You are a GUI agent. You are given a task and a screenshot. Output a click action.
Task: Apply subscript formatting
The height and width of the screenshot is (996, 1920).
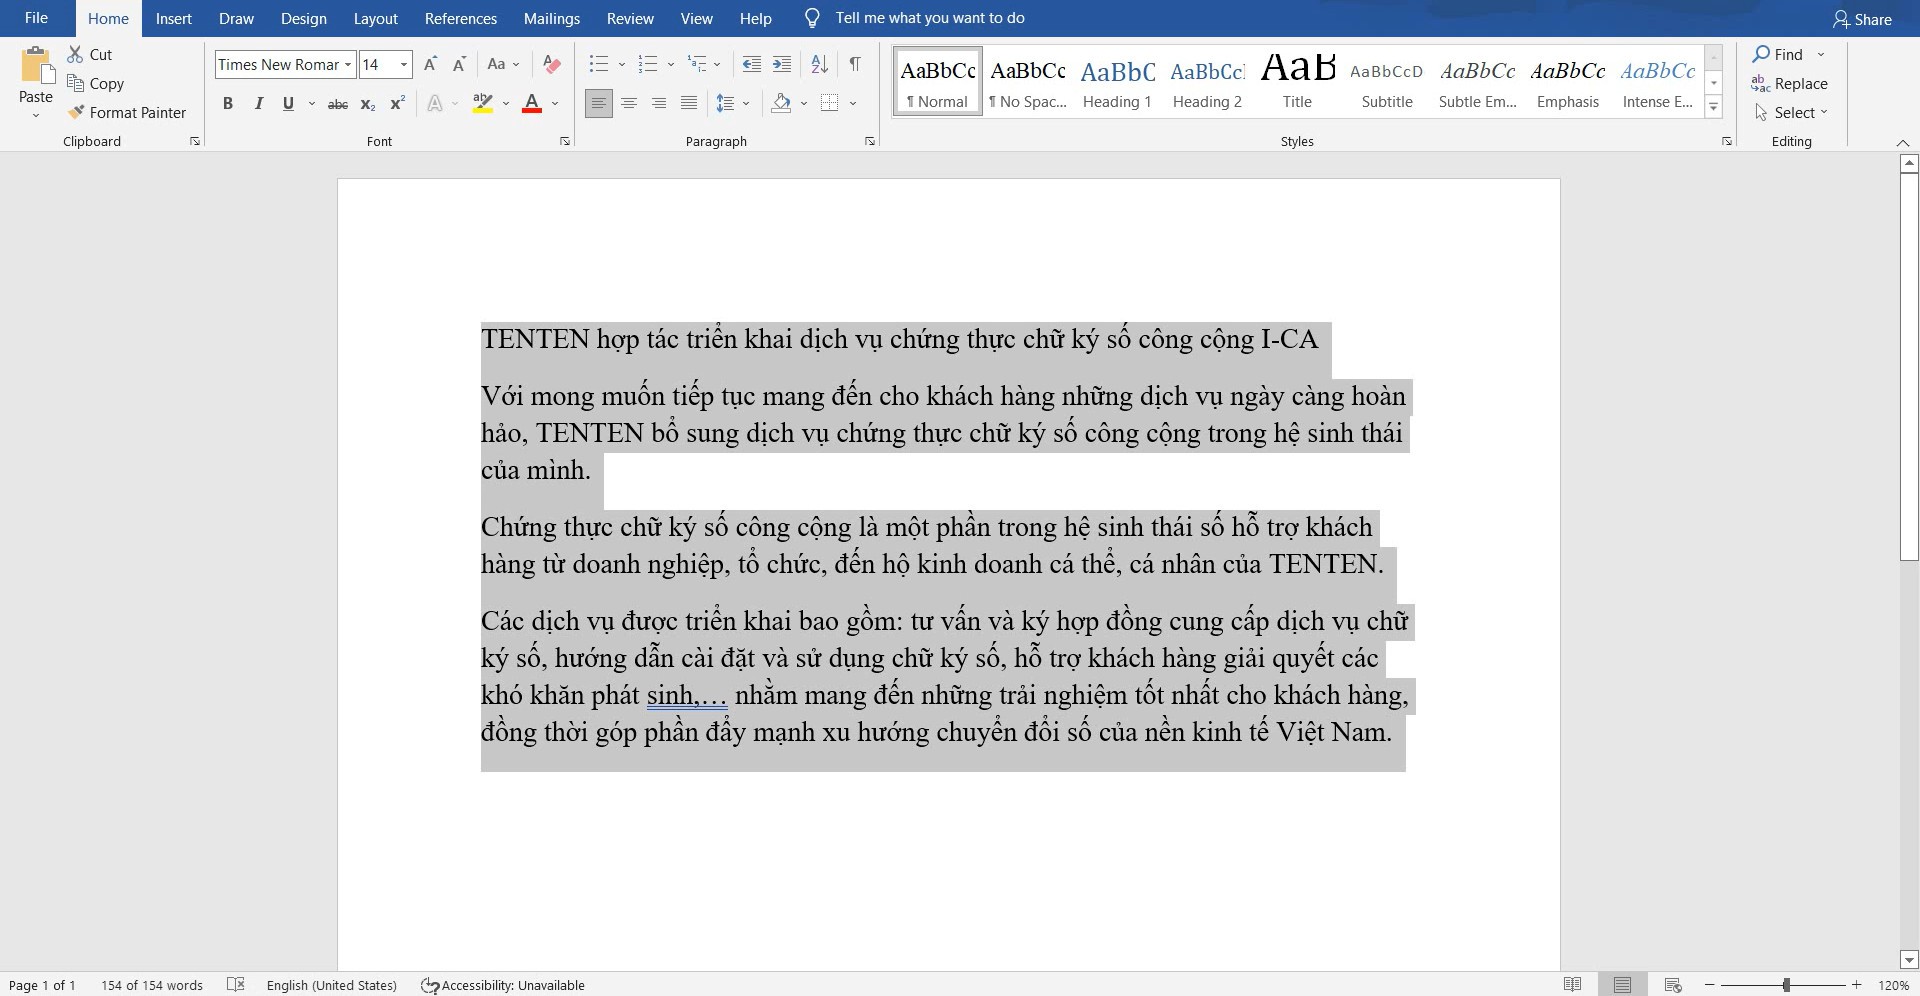(x=367, y=104)
